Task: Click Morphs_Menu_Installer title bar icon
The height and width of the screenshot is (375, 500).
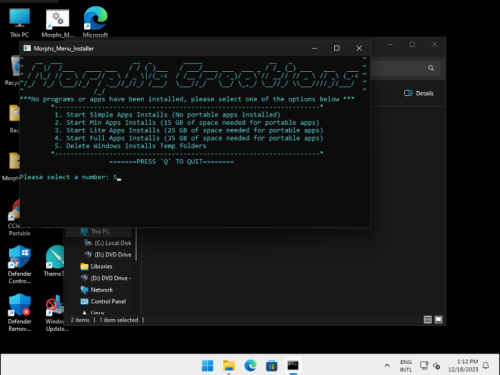Action: click(x=27, y=48)
